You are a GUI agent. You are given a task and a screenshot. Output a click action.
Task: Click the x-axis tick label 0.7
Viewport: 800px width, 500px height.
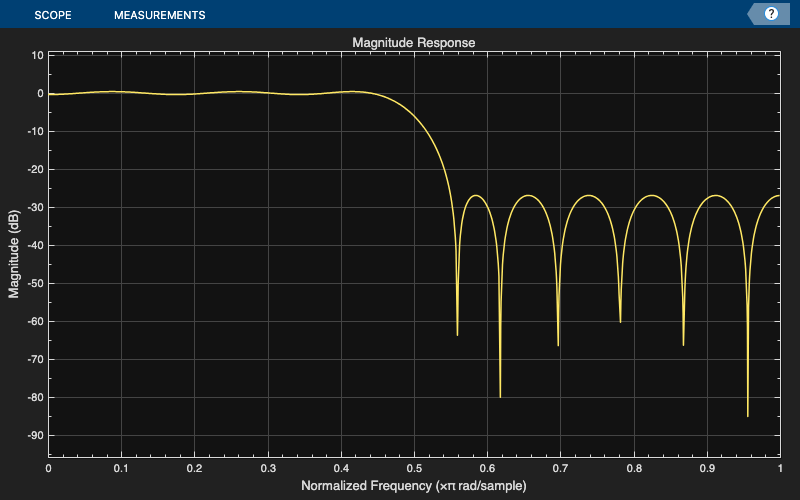click(x=561, y=468)
